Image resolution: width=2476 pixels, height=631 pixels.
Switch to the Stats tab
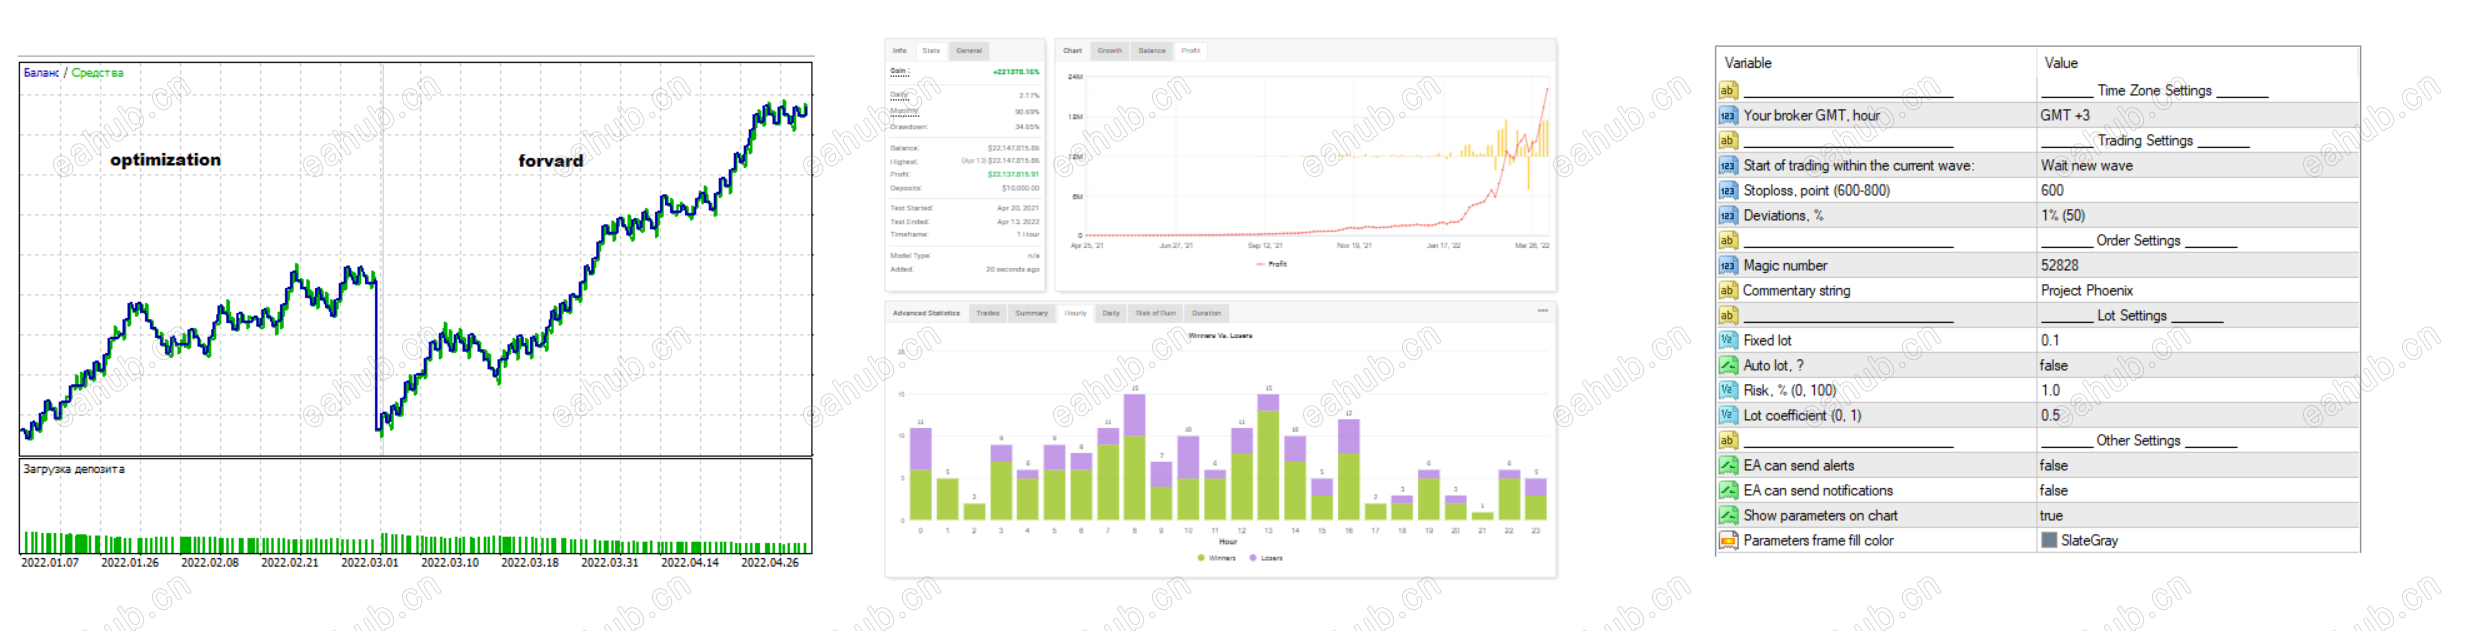click(931, 50)
